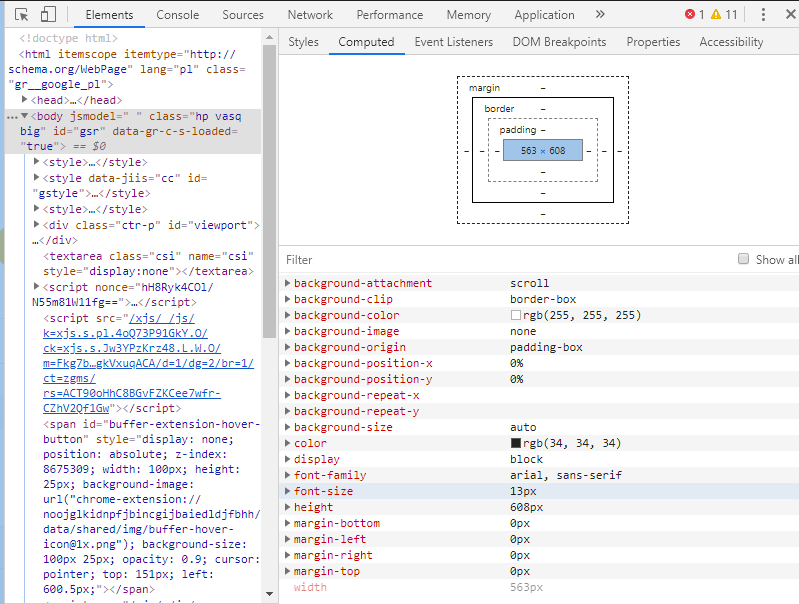Open the DOM Breakpoints pane
The width and height of the screenshot is (799, 604).
[559, 42]
